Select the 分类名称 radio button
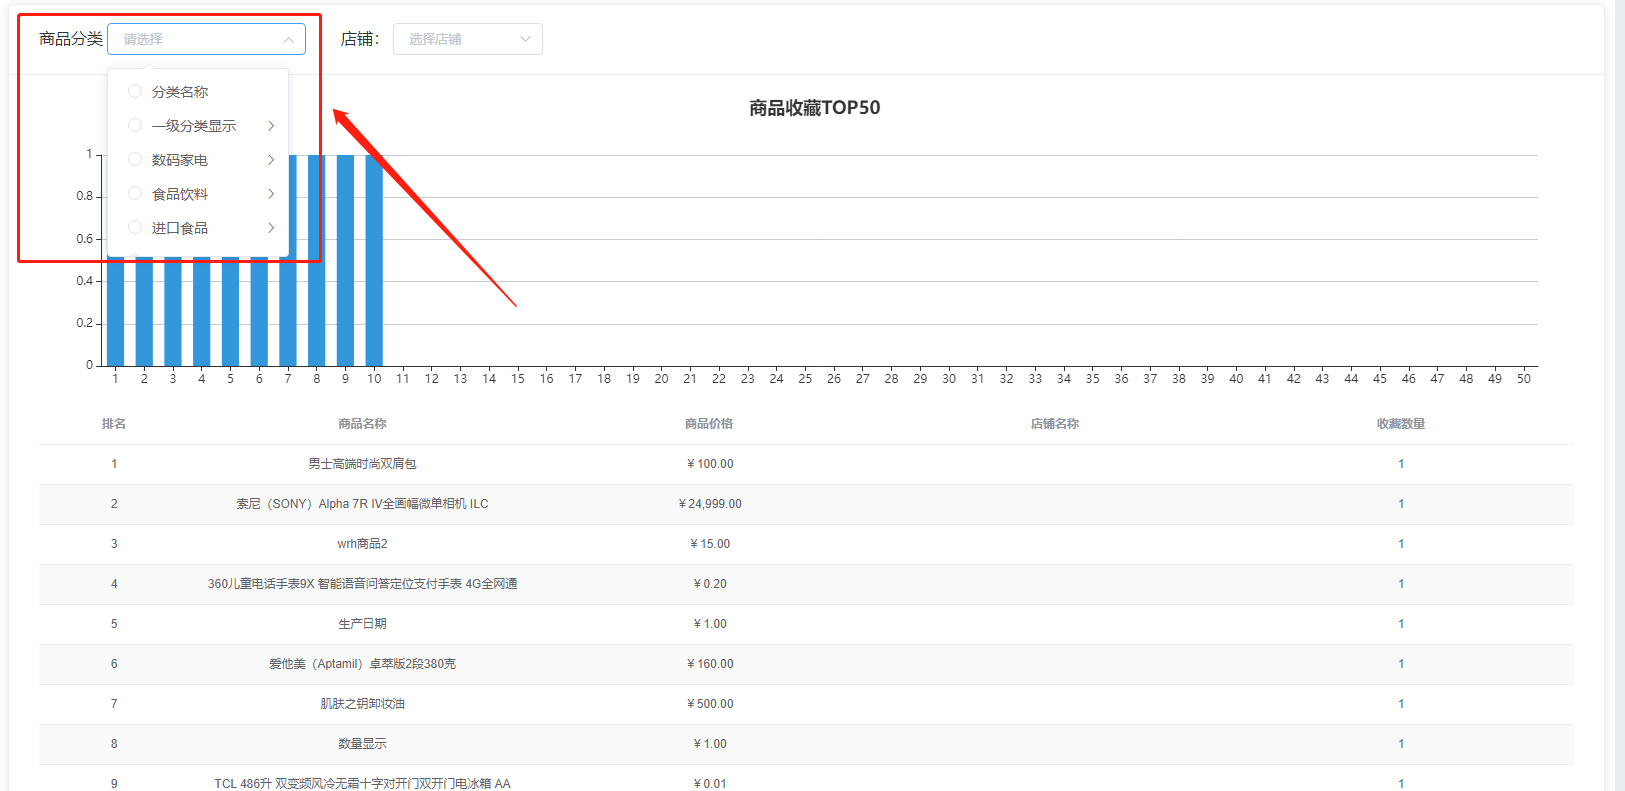This screenshot has height=791, width=1625. 135,91
